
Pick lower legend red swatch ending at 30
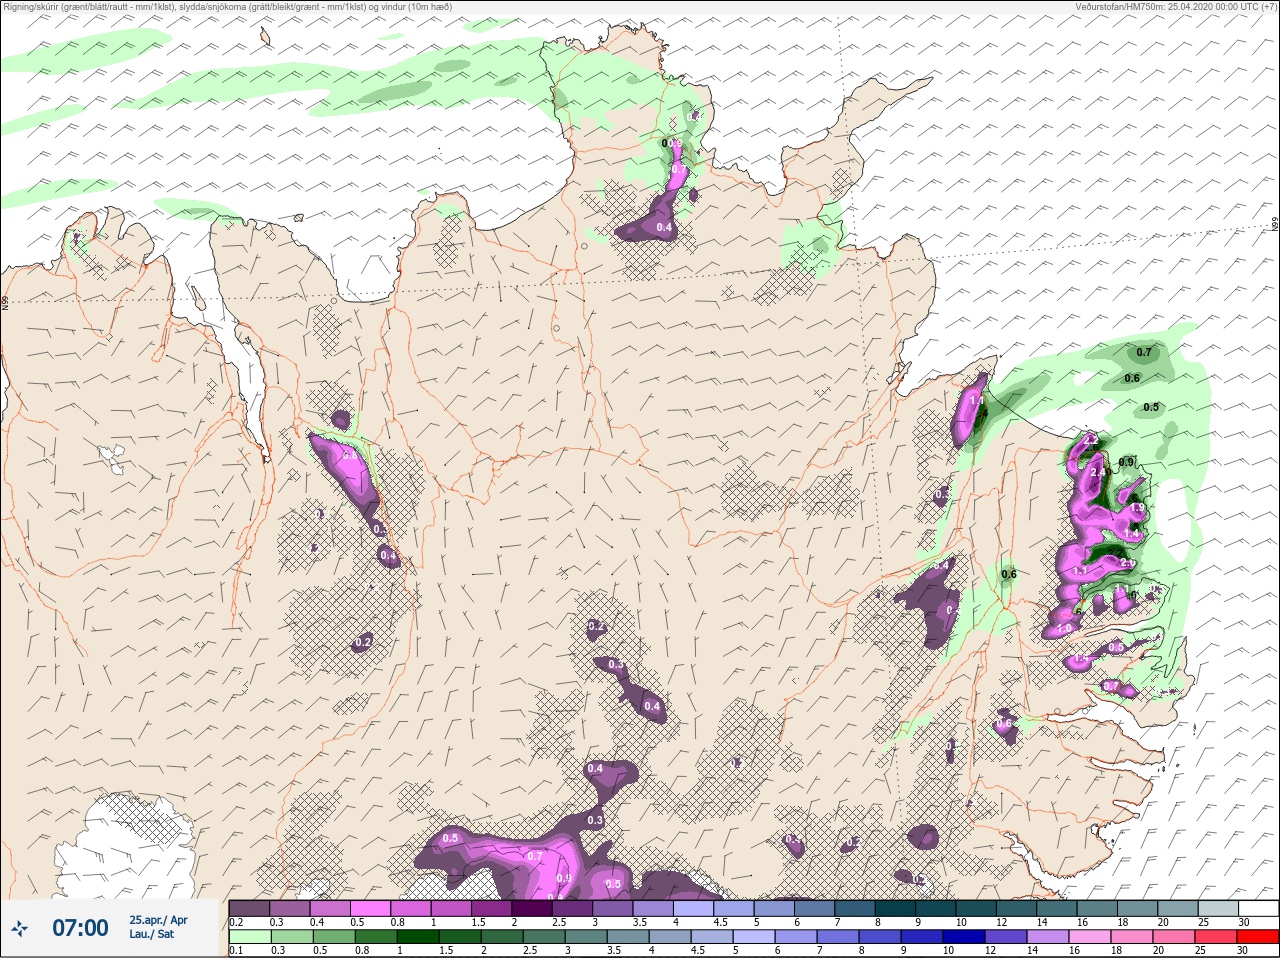click(x=1258, y=937)
